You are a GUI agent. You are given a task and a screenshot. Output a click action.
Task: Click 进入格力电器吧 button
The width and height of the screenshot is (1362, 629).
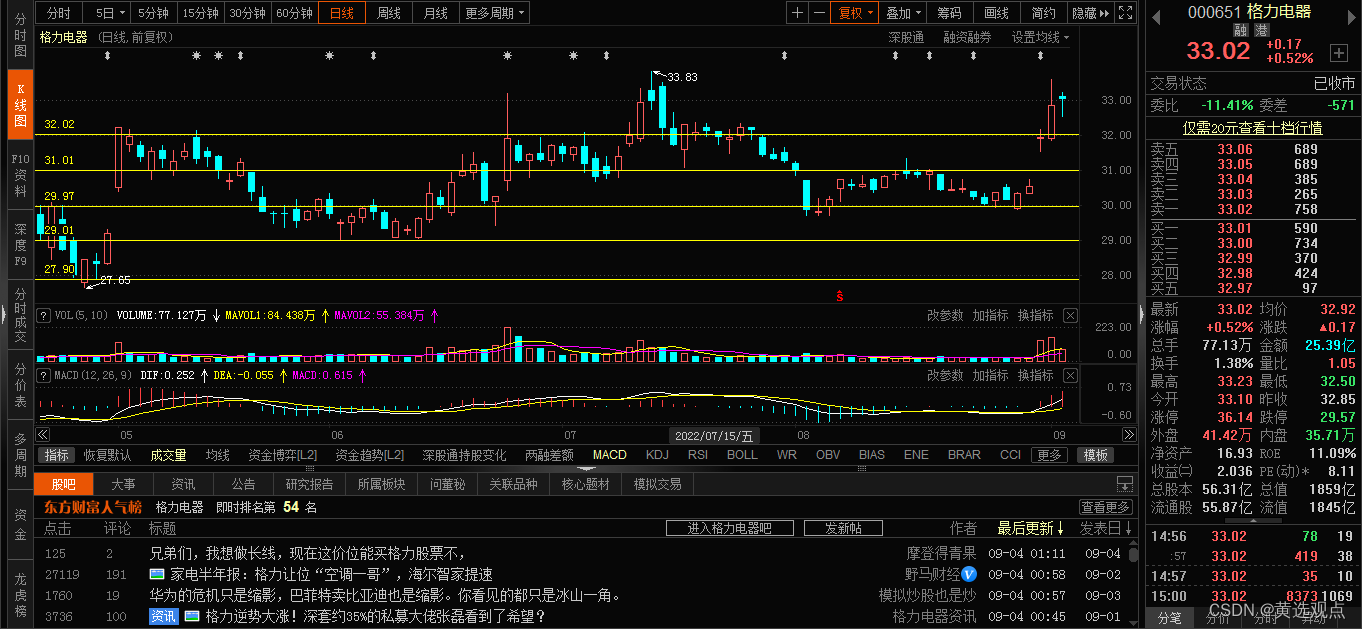pyautogui.click(x=729, y=528)
